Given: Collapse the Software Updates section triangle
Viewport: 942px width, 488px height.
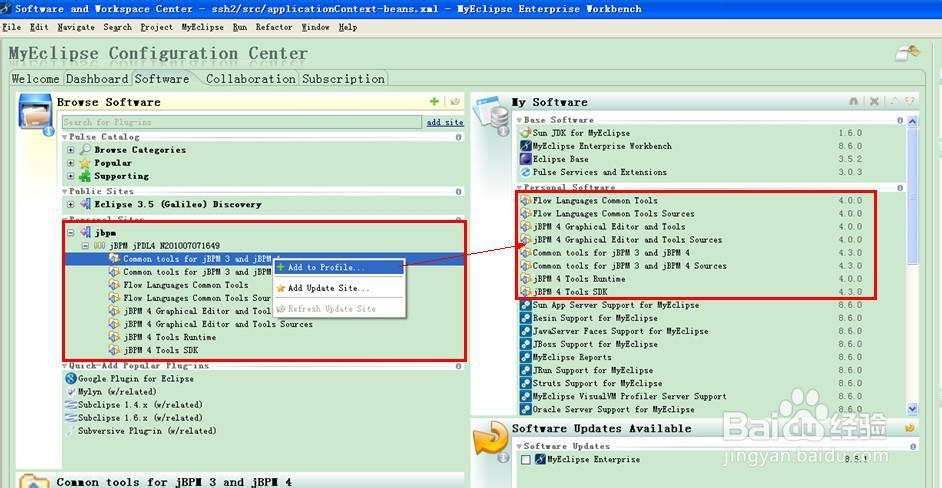Looking at the screenshot, I should pos(520,447).
